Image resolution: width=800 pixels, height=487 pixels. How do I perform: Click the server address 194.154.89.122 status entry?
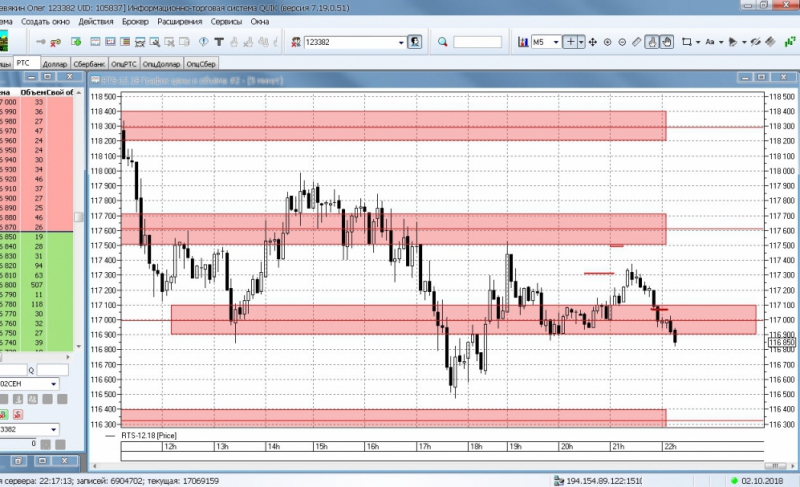coord(604,480)
